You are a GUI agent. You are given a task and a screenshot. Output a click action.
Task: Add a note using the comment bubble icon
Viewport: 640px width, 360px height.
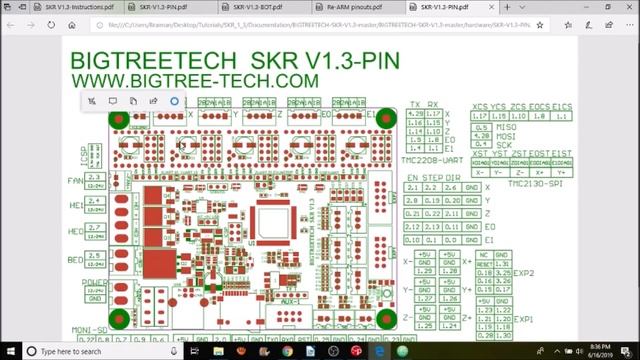click(x=113, y=101)
